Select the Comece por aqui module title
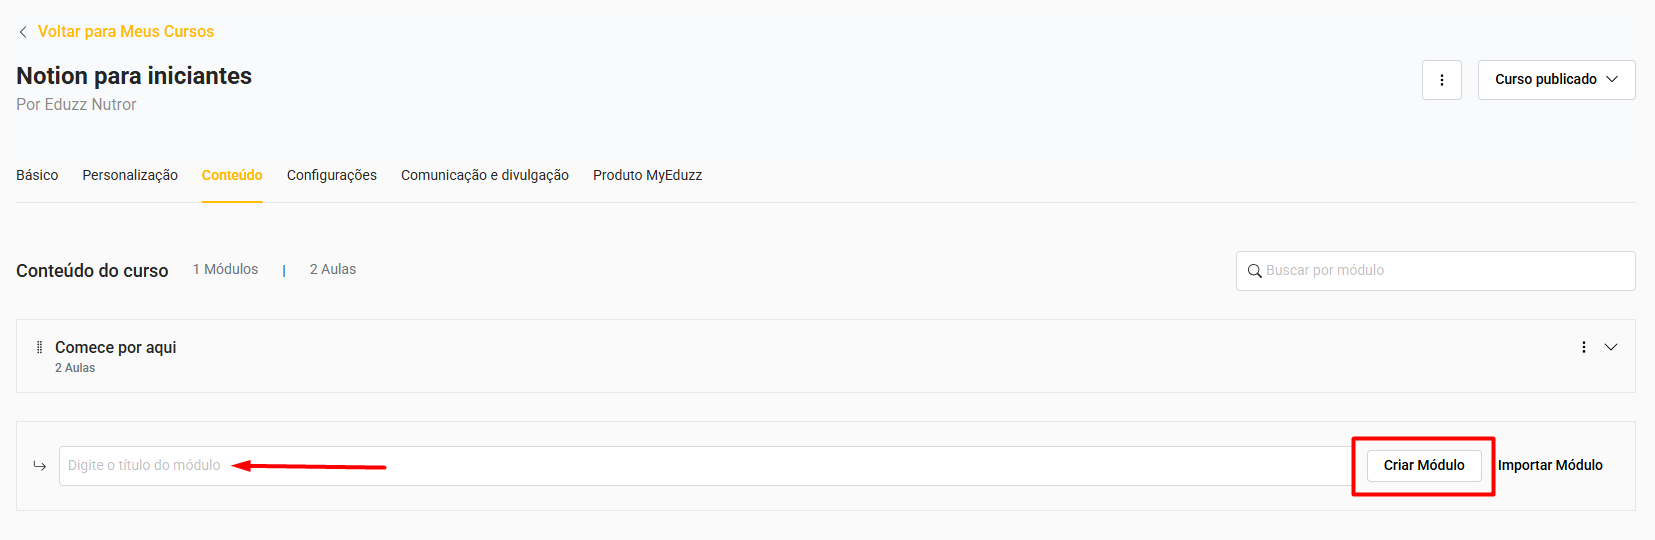 pyautogui.click(x=116, y=347)
